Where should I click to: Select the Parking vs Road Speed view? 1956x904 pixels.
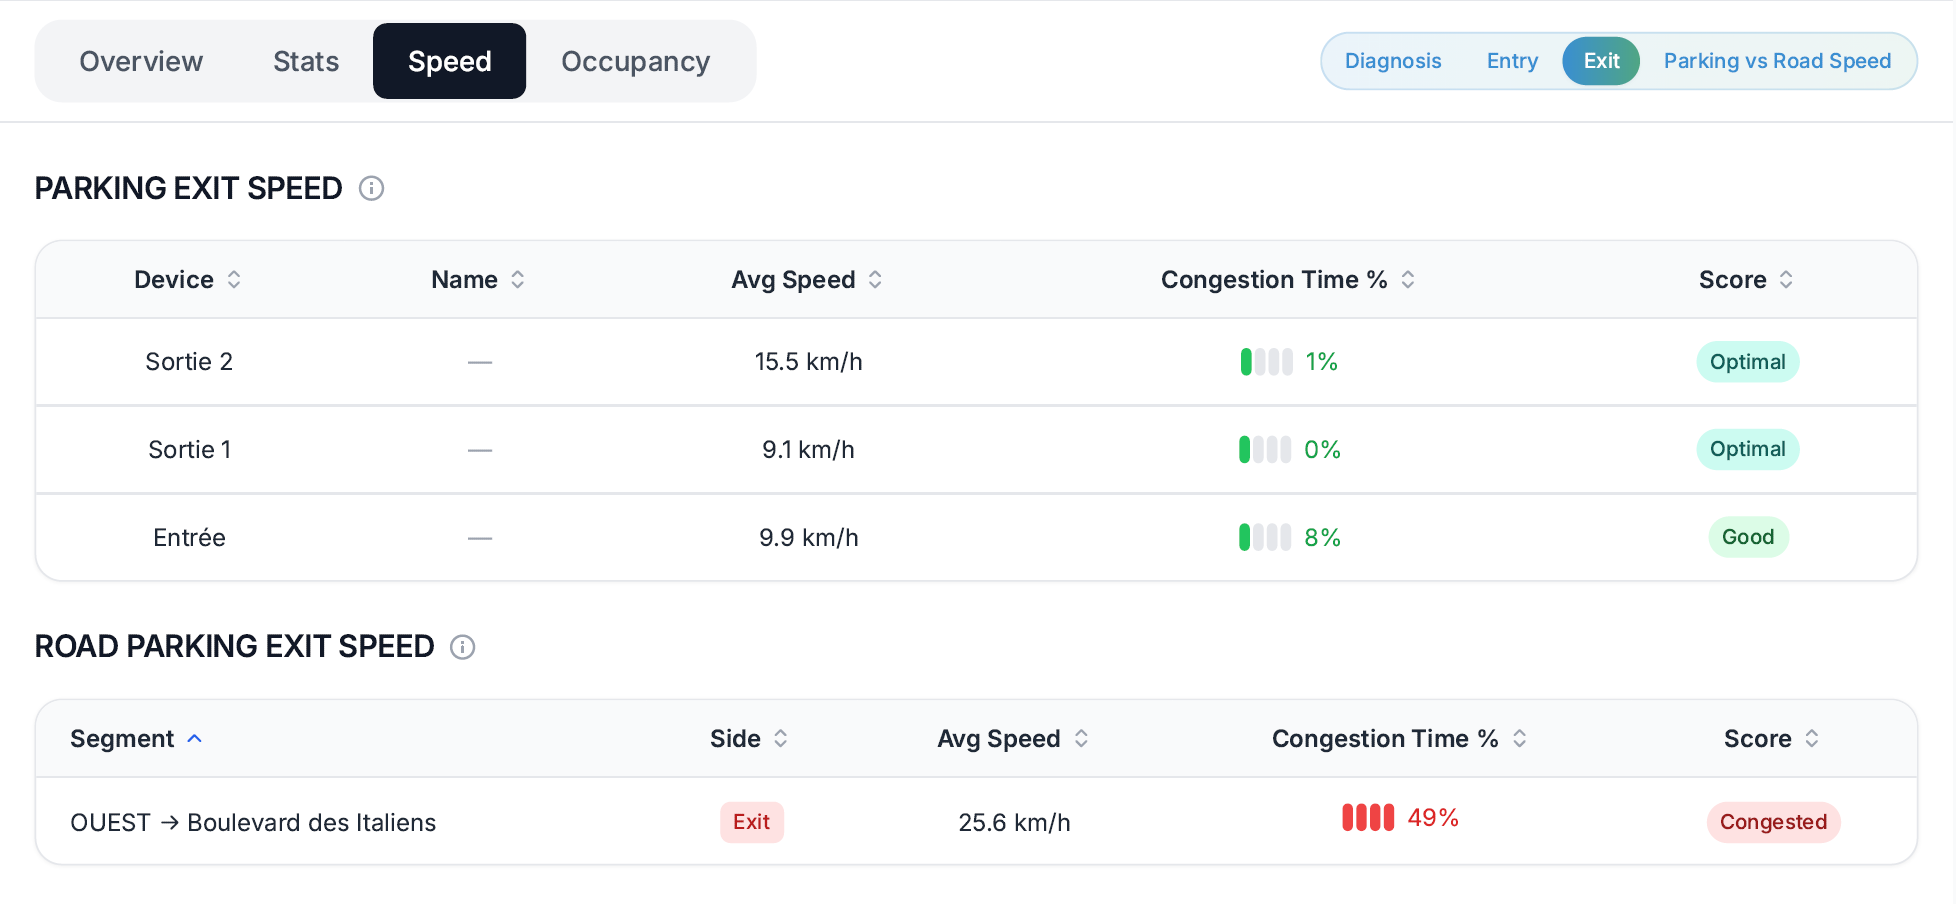[1778, 61]
